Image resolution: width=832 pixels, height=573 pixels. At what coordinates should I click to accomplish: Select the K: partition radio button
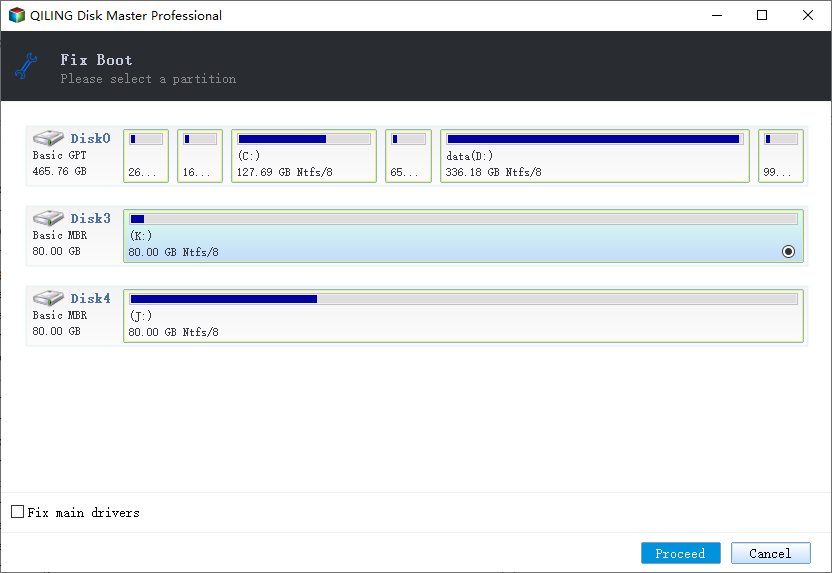point(788,251)
